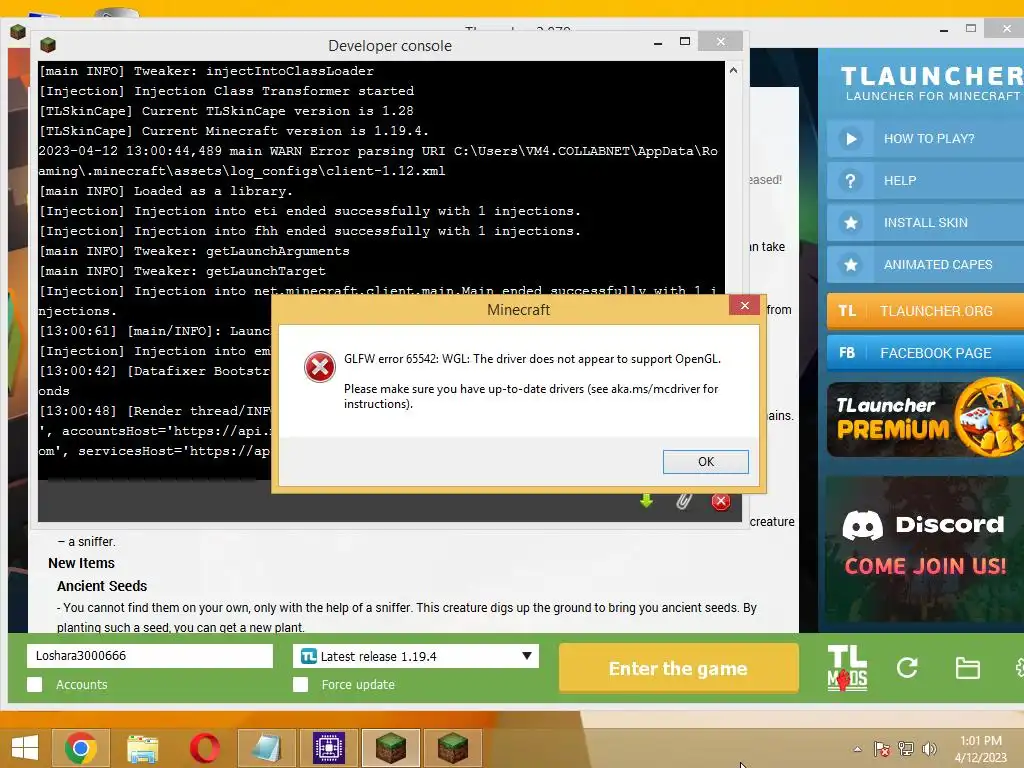Screen dimensions: 1024x768
Task: Open the folder icon in TLauncher bar
Action: click(x=967, y=668)
